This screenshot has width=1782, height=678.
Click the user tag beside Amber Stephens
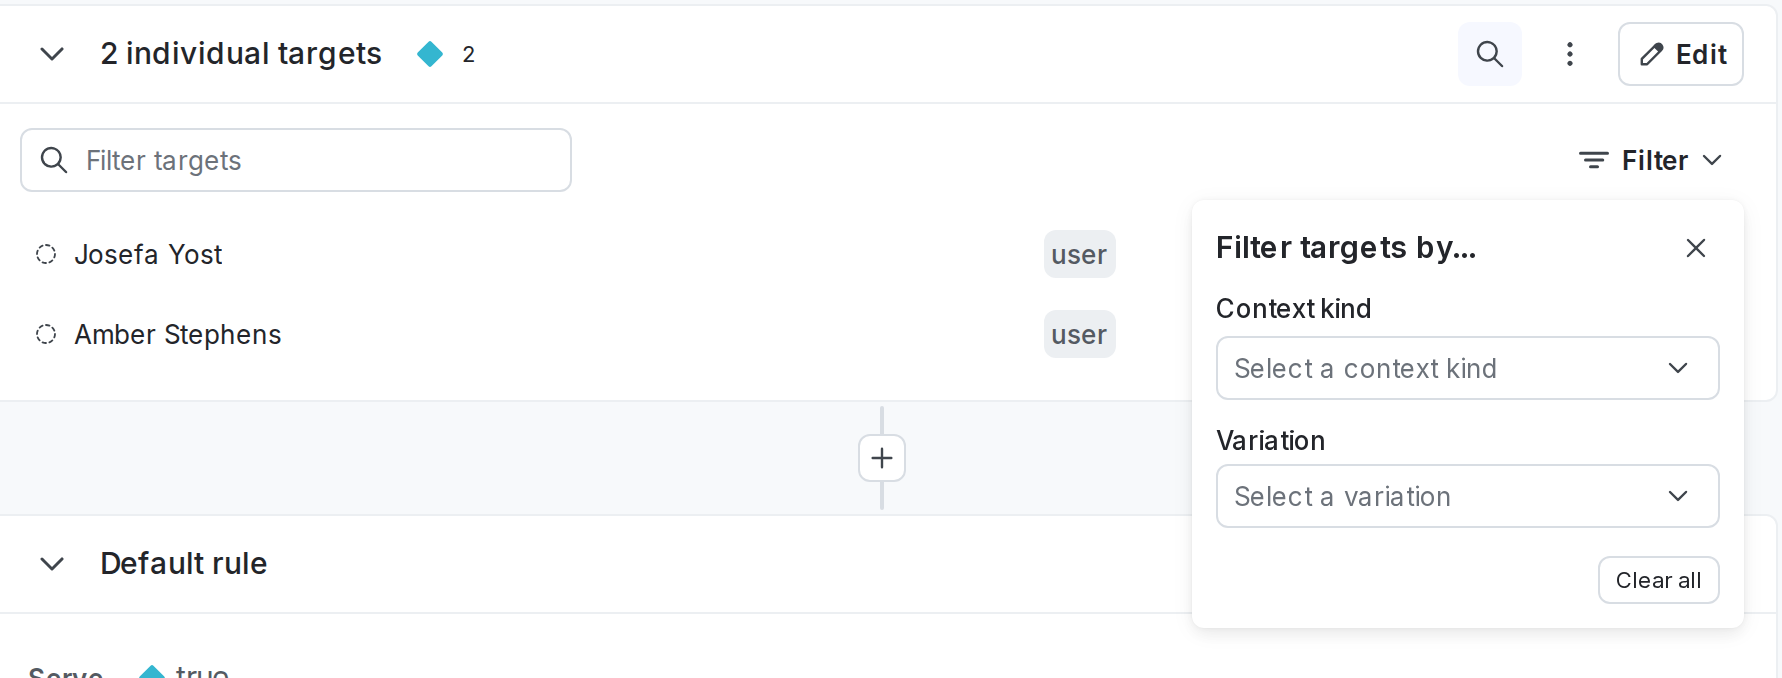(x=1079, y=335)
